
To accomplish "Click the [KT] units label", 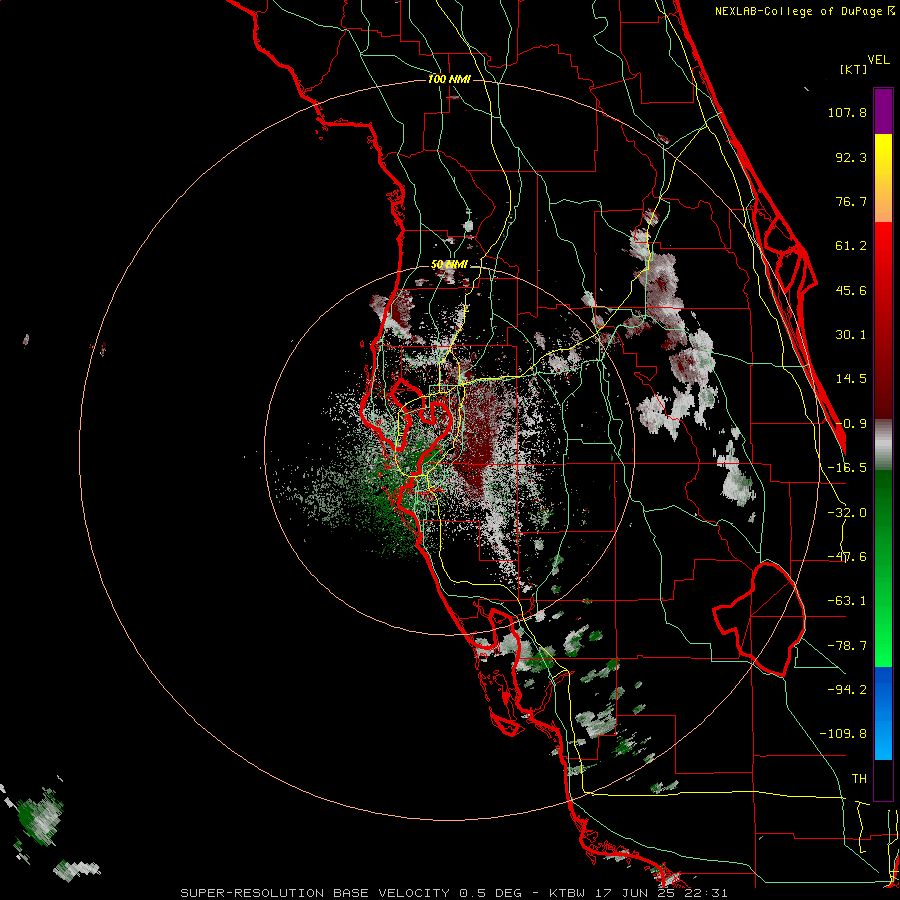I will 854,69.
